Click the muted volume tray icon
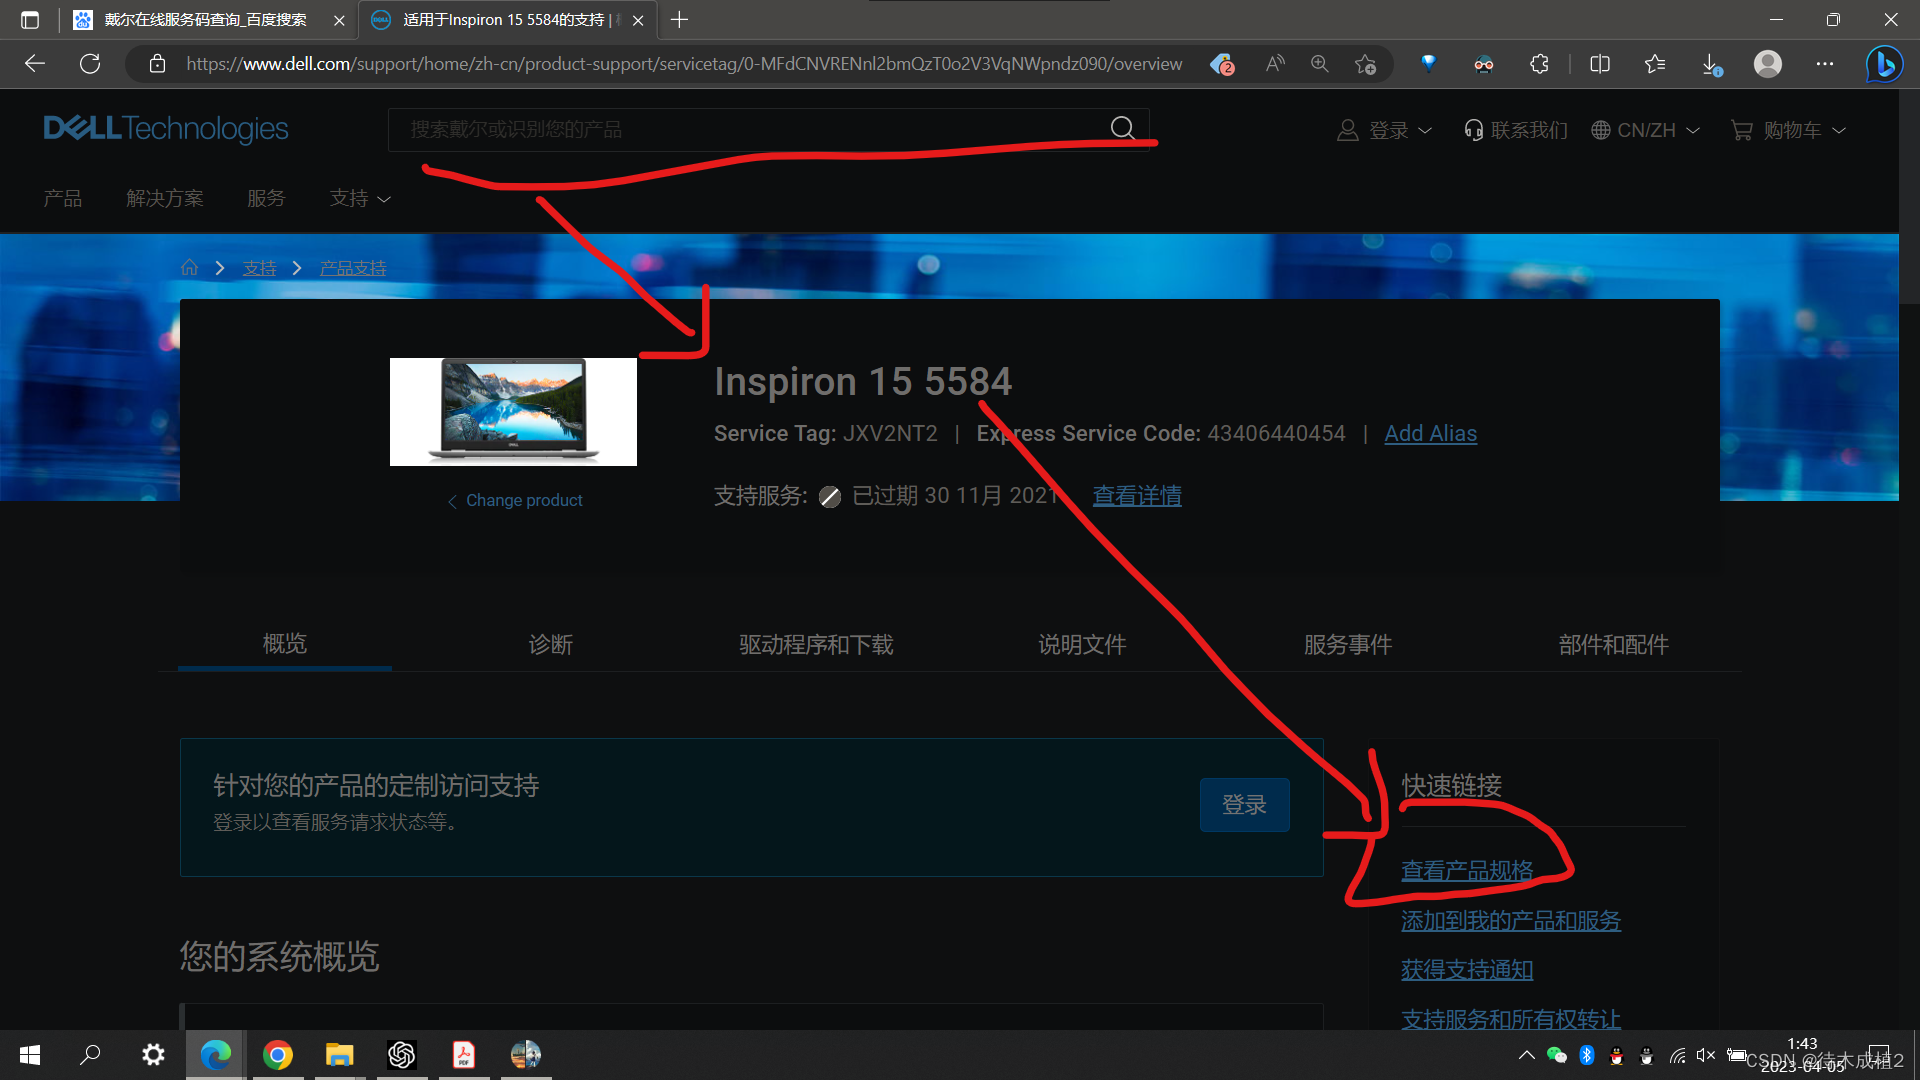The image size is (1920, 1080). [x=1706, y=1055]
